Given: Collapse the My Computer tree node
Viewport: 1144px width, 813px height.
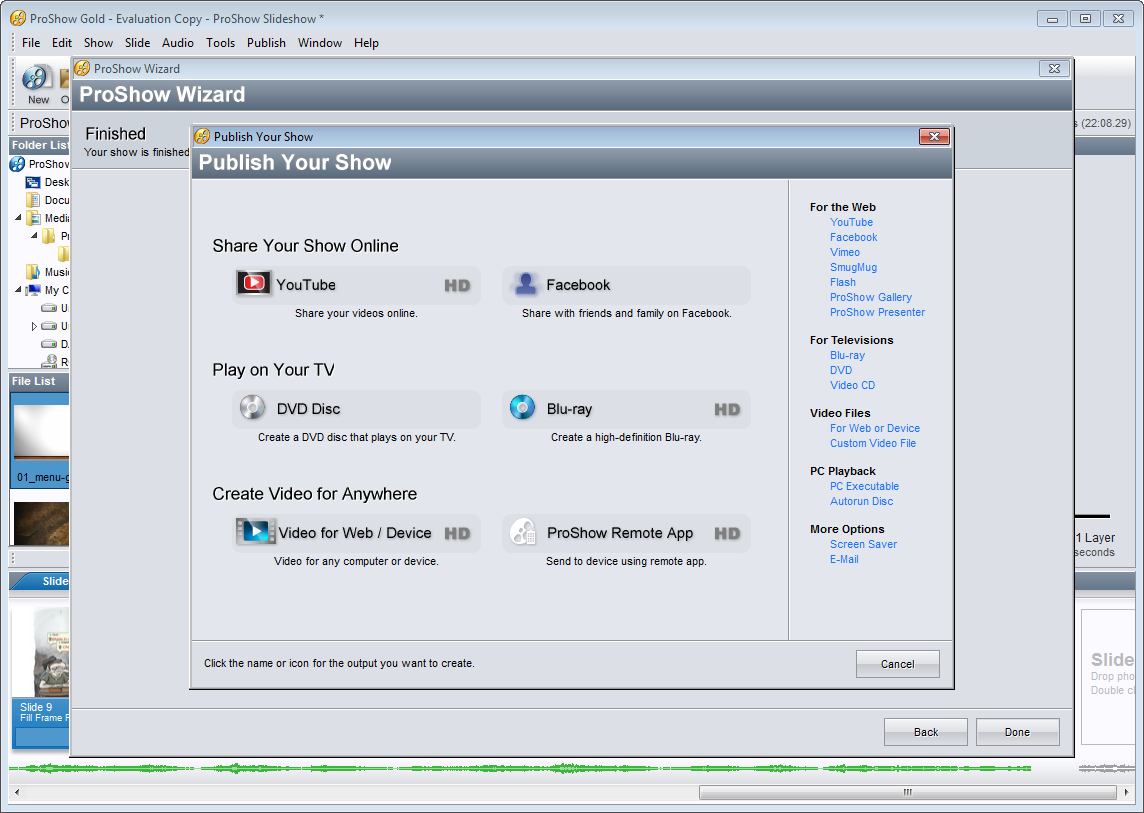Looking at the screenshot, I should click(x=18, y=290).
